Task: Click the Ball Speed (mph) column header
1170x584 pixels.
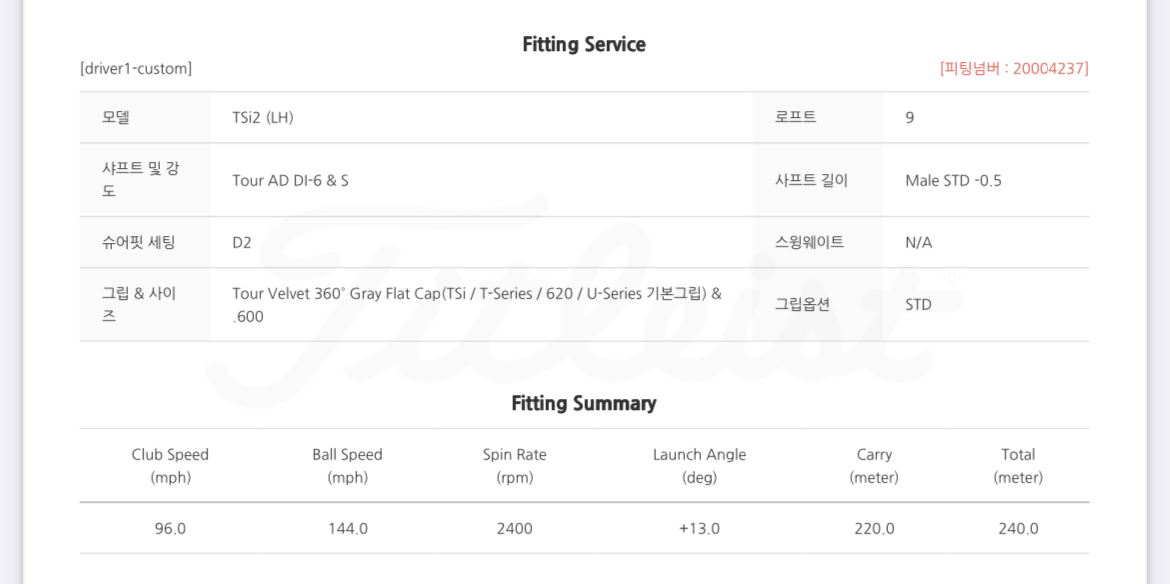Action: click(x=347, y=466)
